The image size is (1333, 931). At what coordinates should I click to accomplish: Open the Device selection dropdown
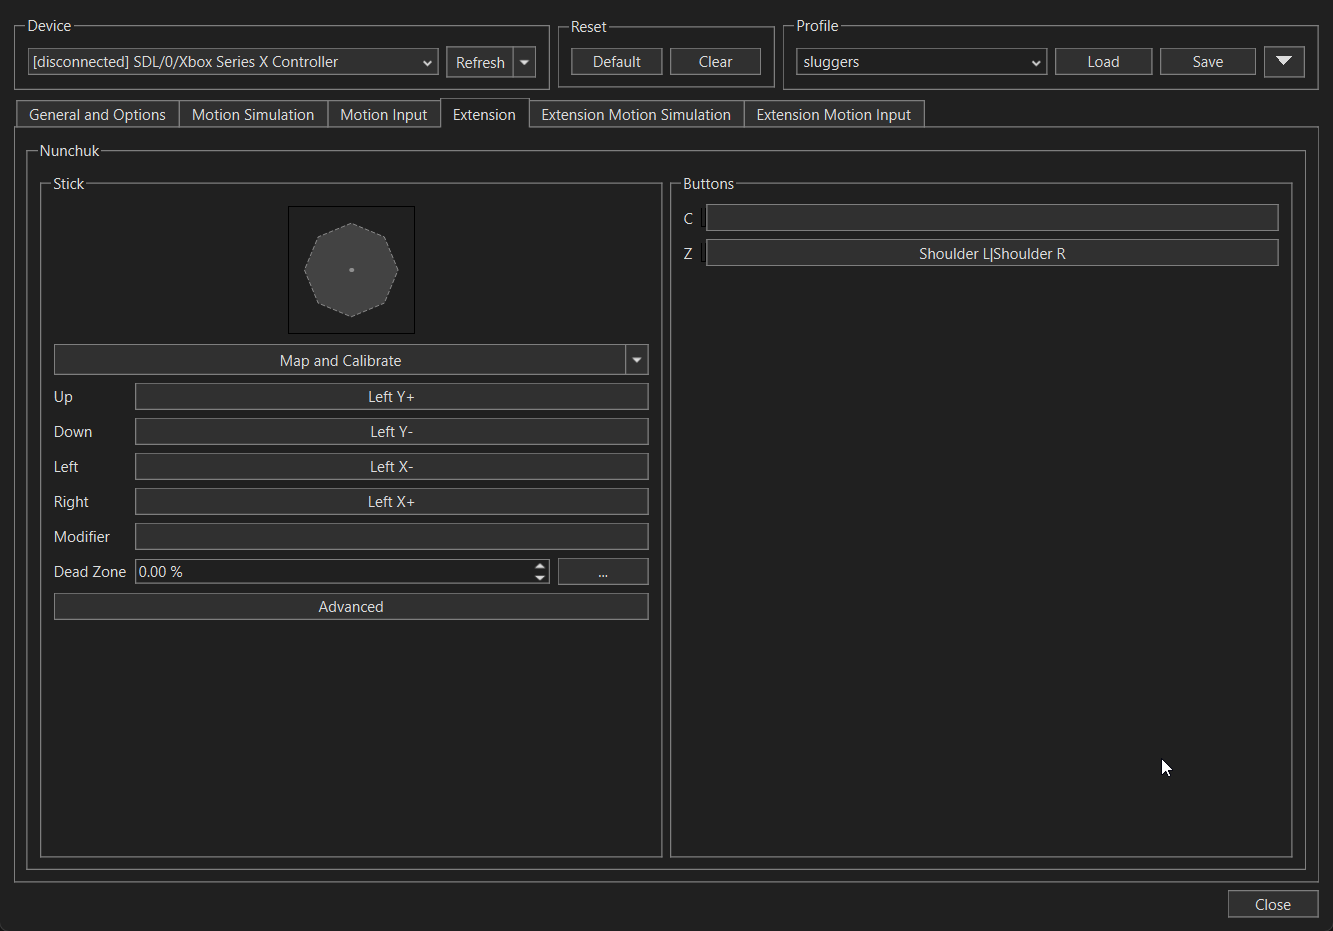point(233,62)
